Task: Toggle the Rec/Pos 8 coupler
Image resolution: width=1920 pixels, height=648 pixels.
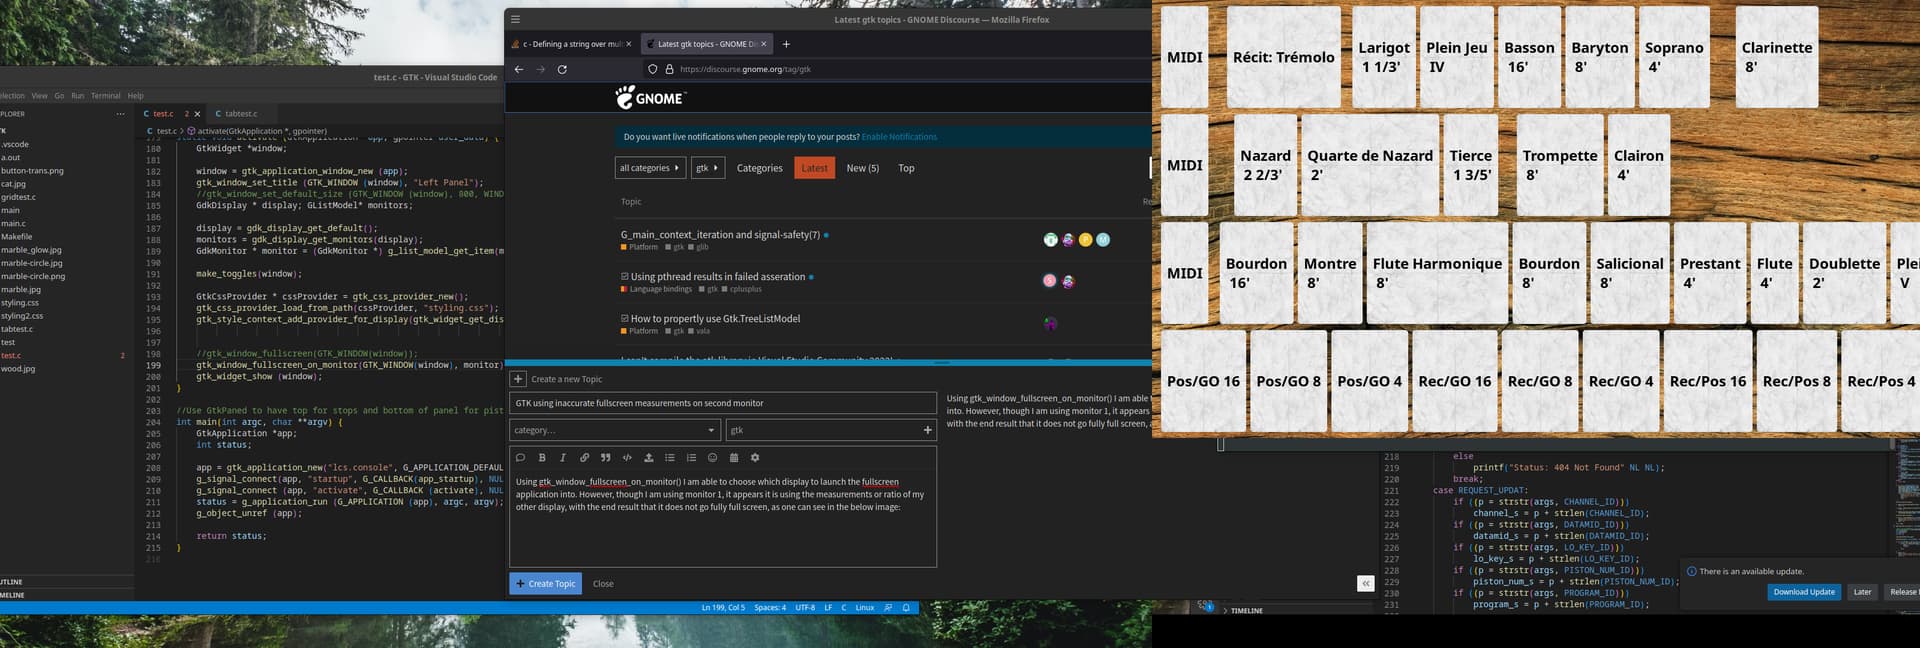Action: [x=1797, y=381]
